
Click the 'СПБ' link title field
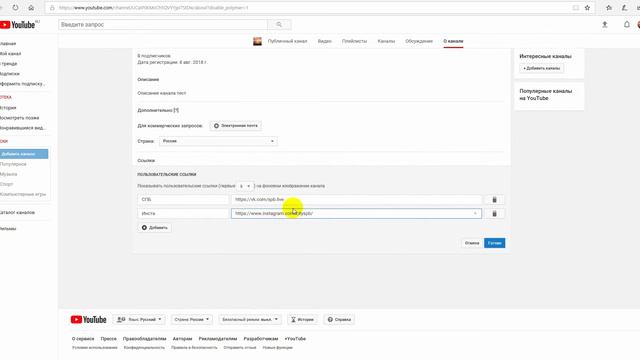click(183, 200)
